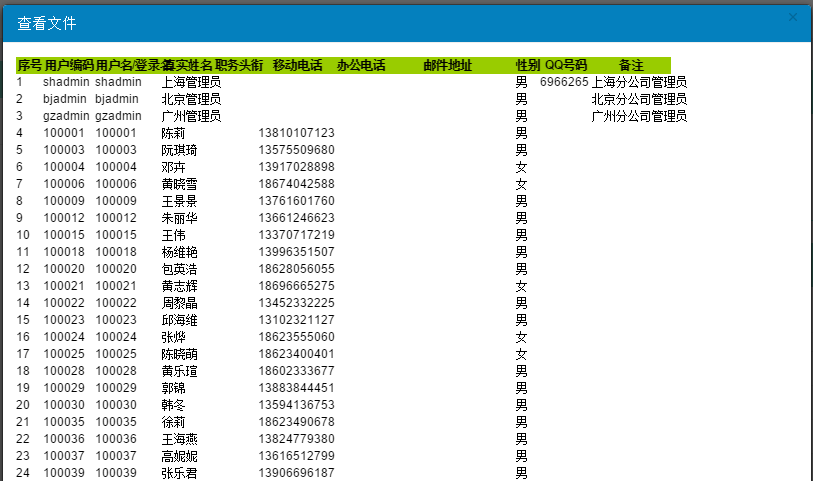Select name 陈晓萌

coord(179,354)
